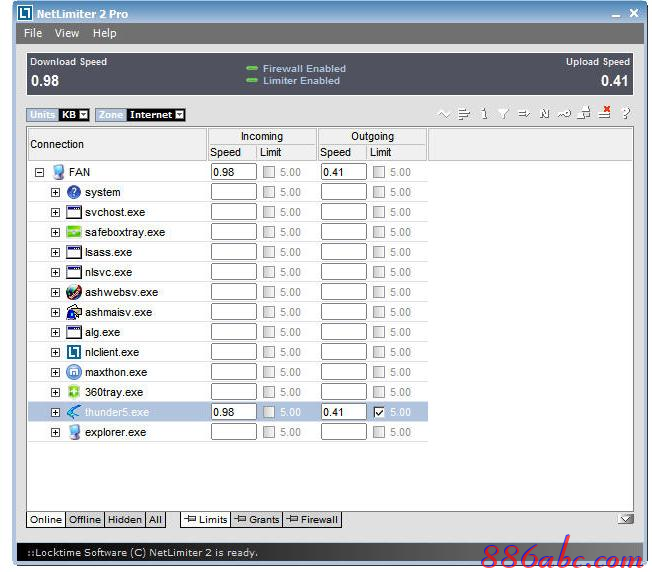The width and height of the screenshot is (652, 572).
Task: Expand the svchost.exe node
Action: (x=55, y=212)
